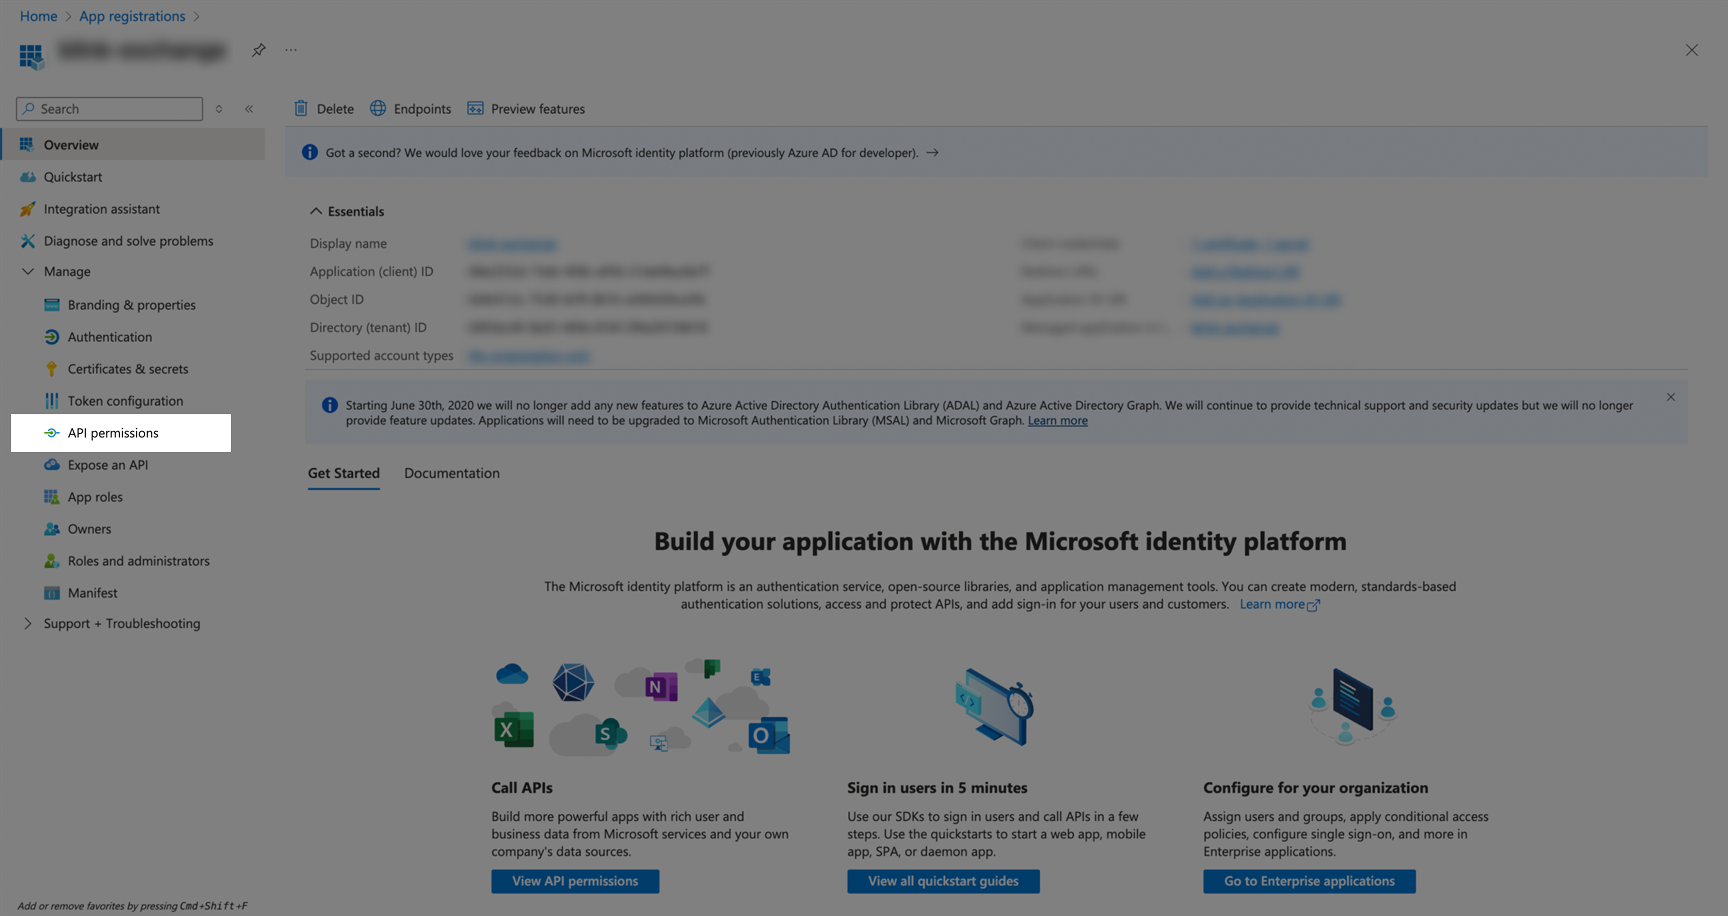
Task: Click the app registration tiles icon in header
Action: tap(31, 56)
